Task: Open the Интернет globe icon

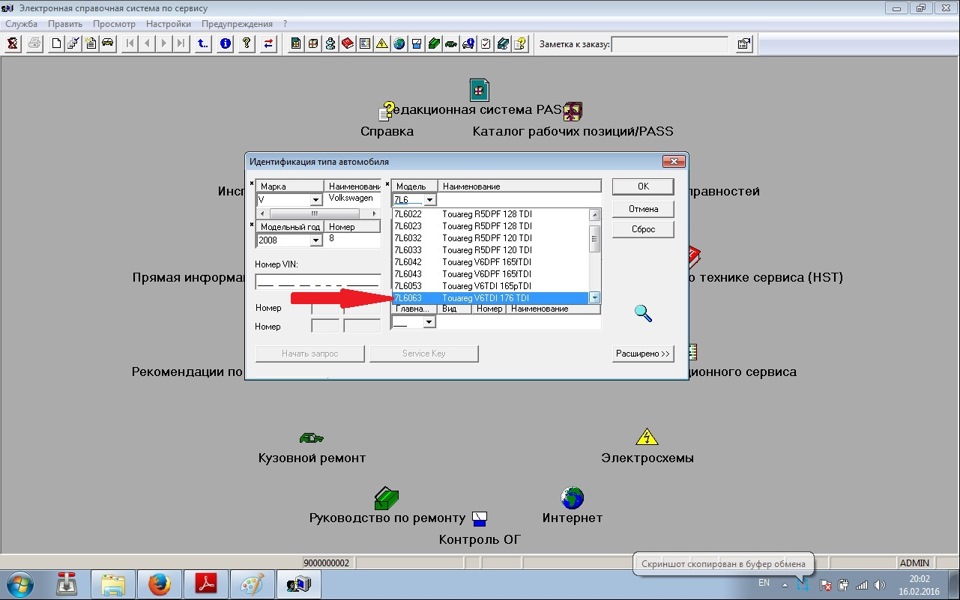Action: [572, 498]
